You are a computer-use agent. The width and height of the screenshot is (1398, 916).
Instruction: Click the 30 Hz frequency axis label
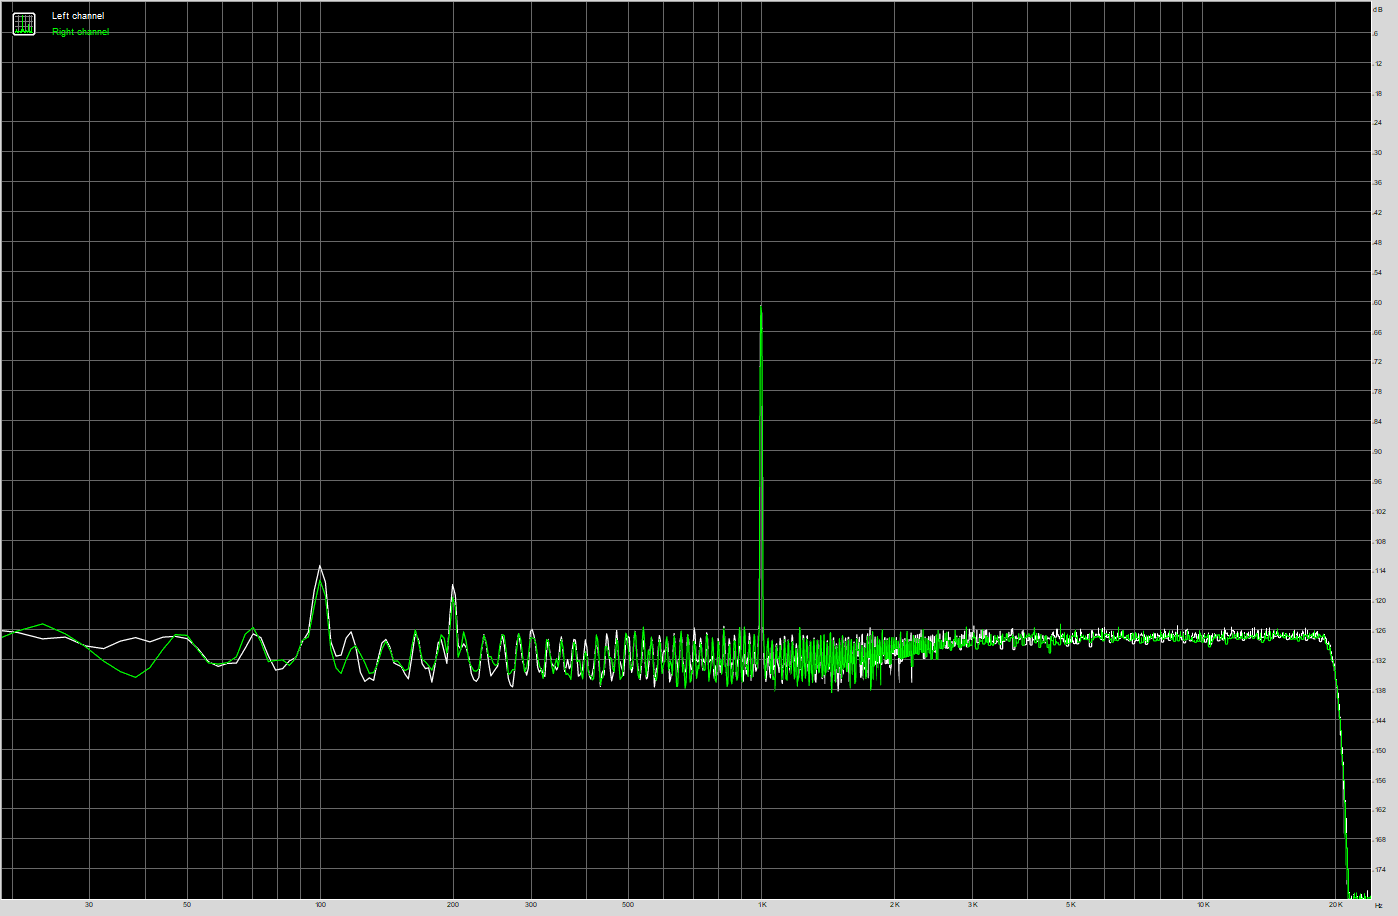(x=89, y=905)
